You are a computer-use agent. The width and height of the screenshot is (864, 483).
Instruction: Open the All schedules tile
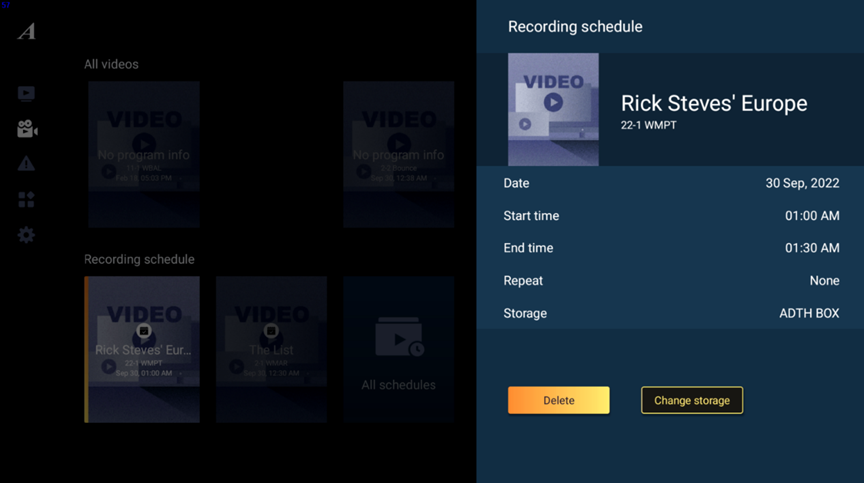[398, 350]
